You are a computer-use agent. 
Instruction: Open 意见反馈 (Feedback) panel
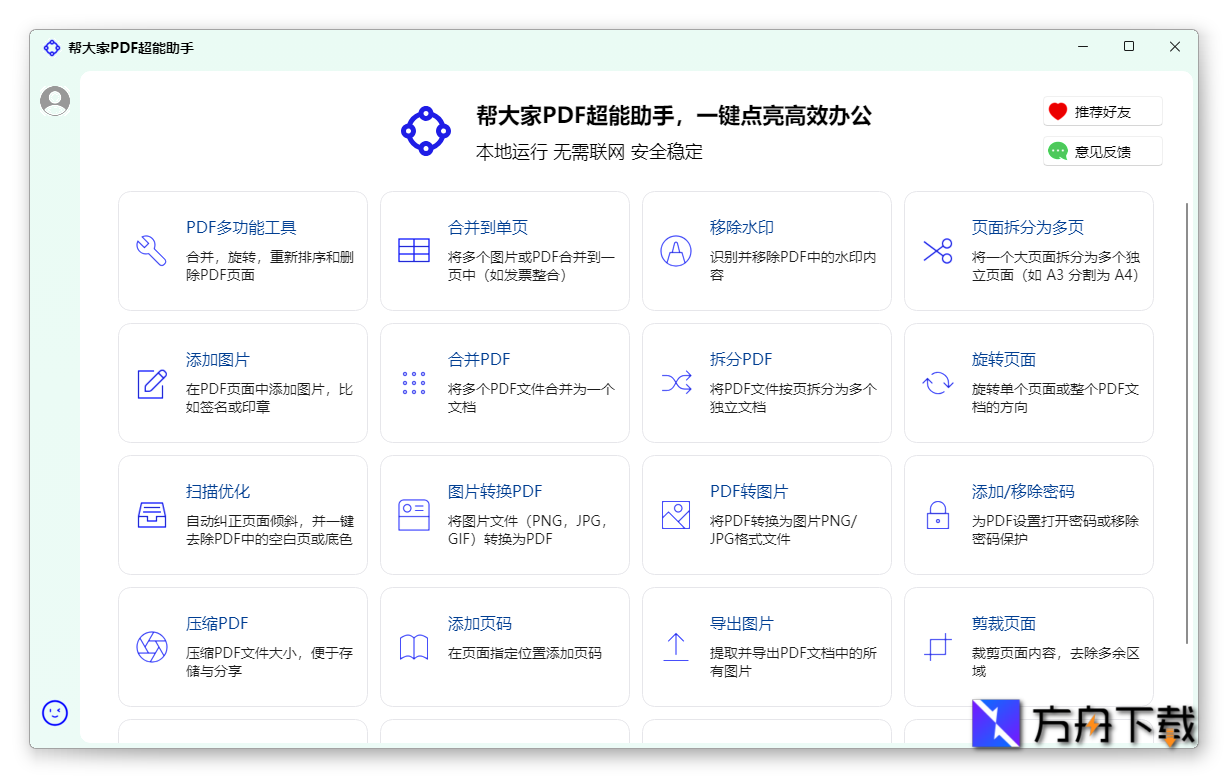[1101, 150]
